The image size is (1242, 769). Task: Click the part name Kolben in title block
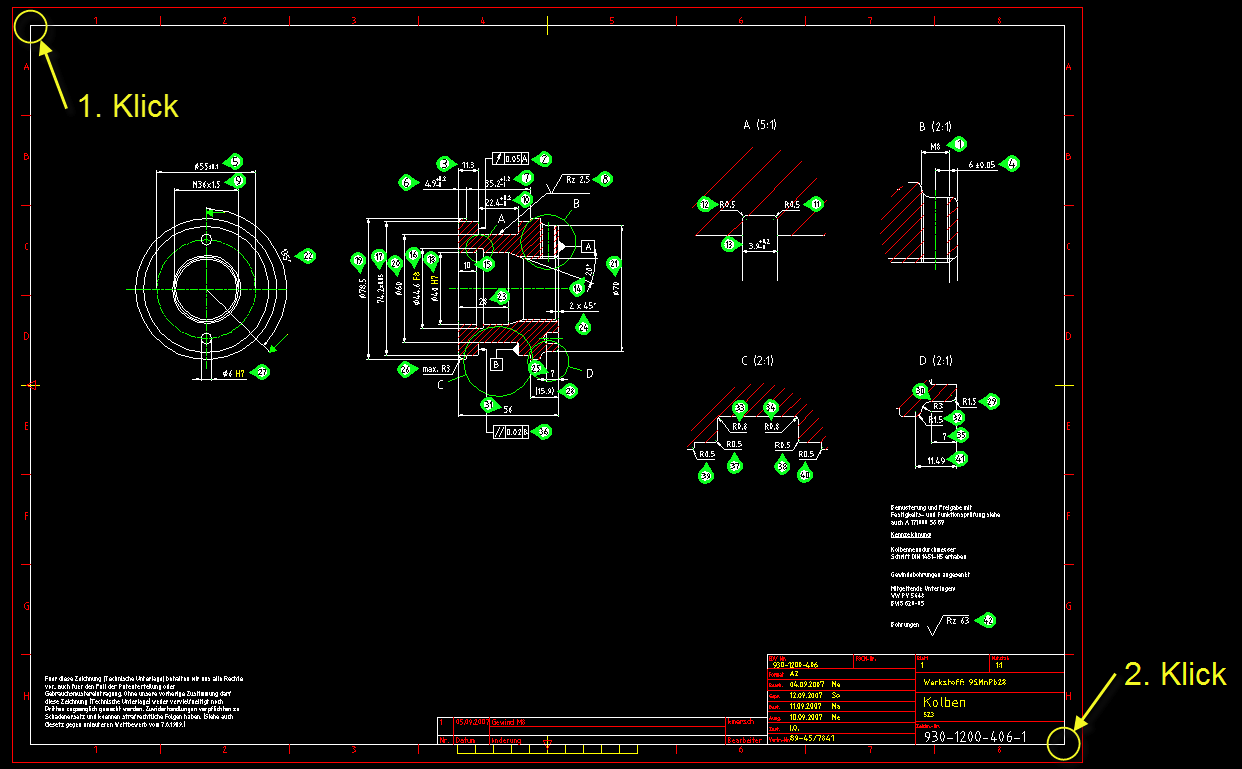point(945,702)
